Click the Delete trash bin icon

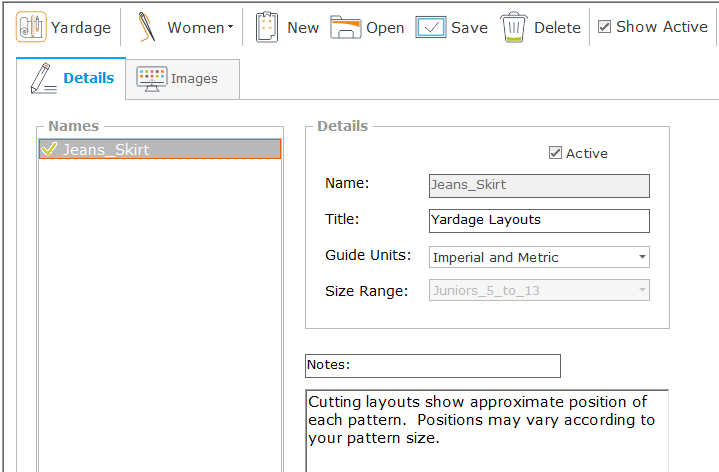[514, 27]
